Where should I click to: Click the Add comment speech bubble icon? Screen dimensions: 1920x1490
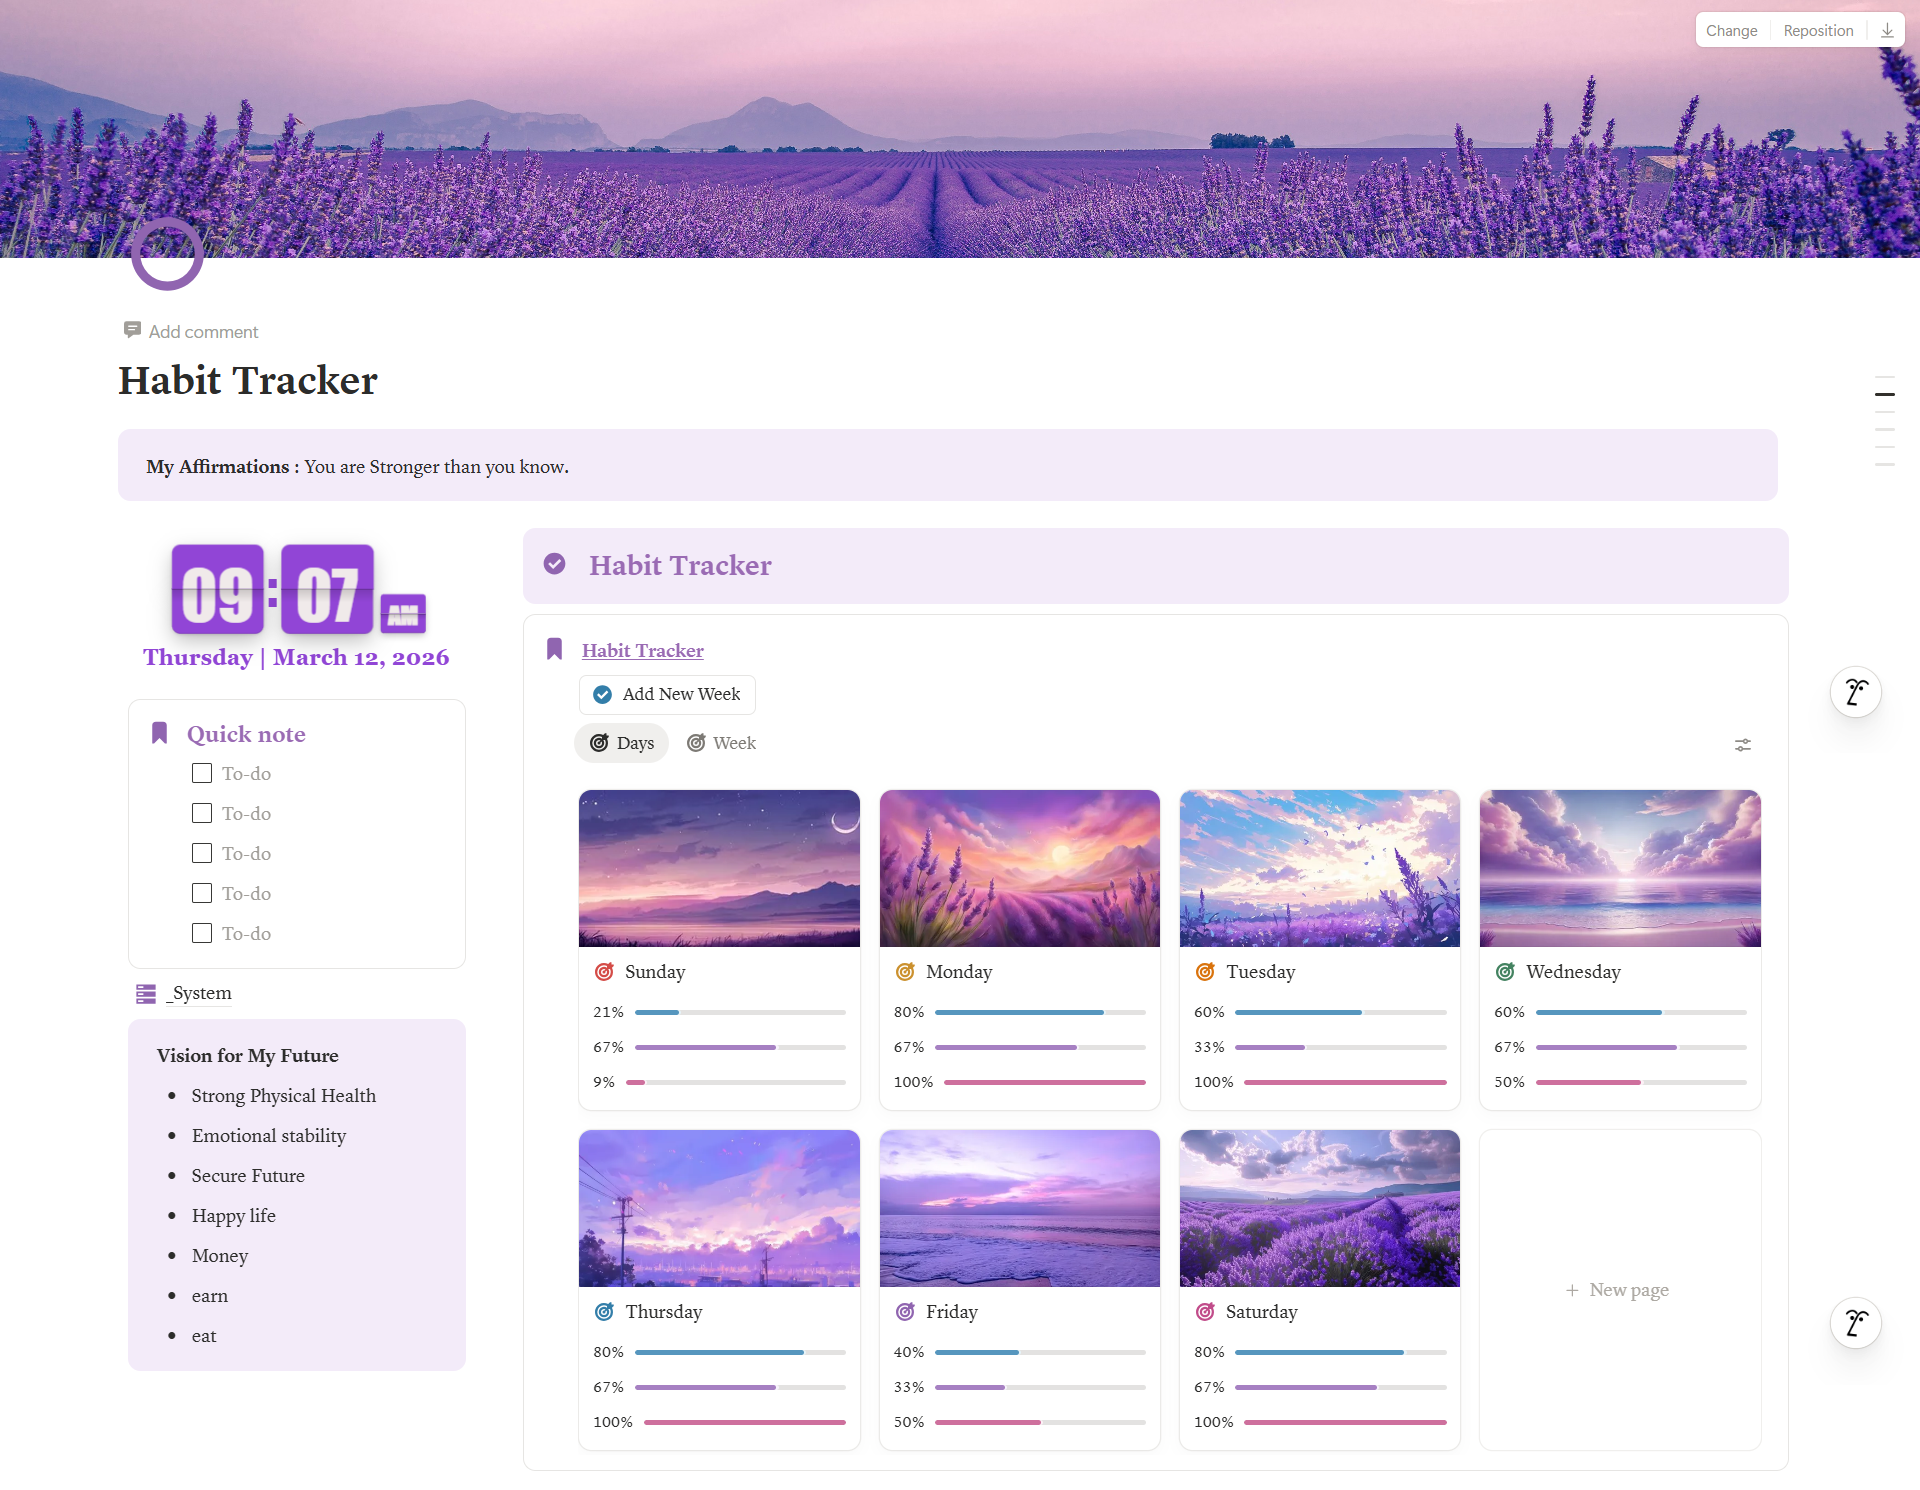pos(132,330)
